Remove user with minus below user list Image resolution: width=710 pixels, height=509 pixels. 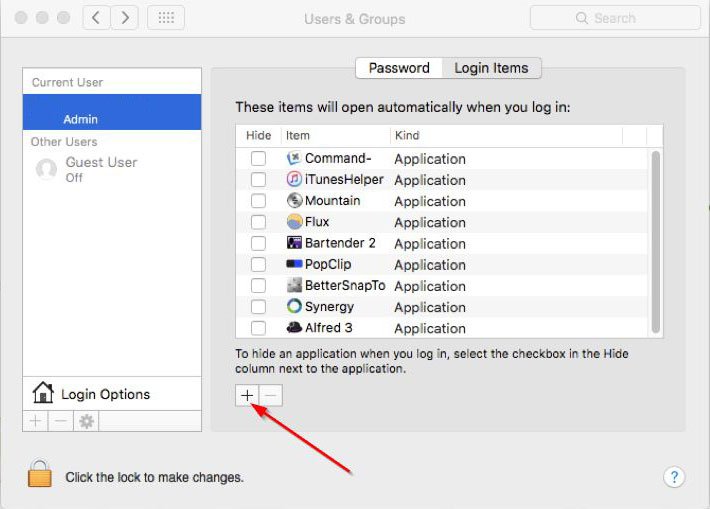point(61,422)
